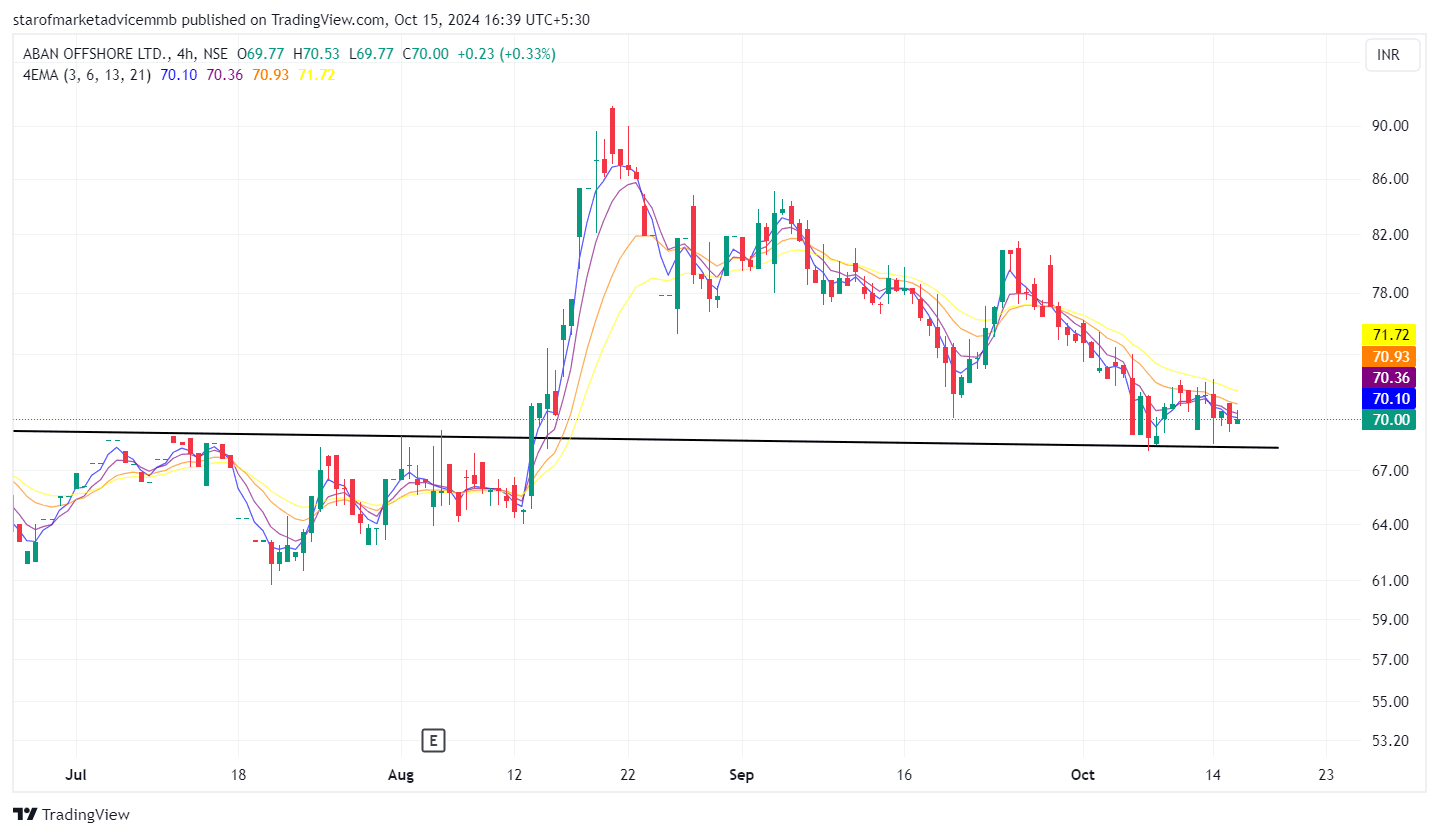Click the high value H70.53
Screen dimensions: 1439x836
(315, 54)
